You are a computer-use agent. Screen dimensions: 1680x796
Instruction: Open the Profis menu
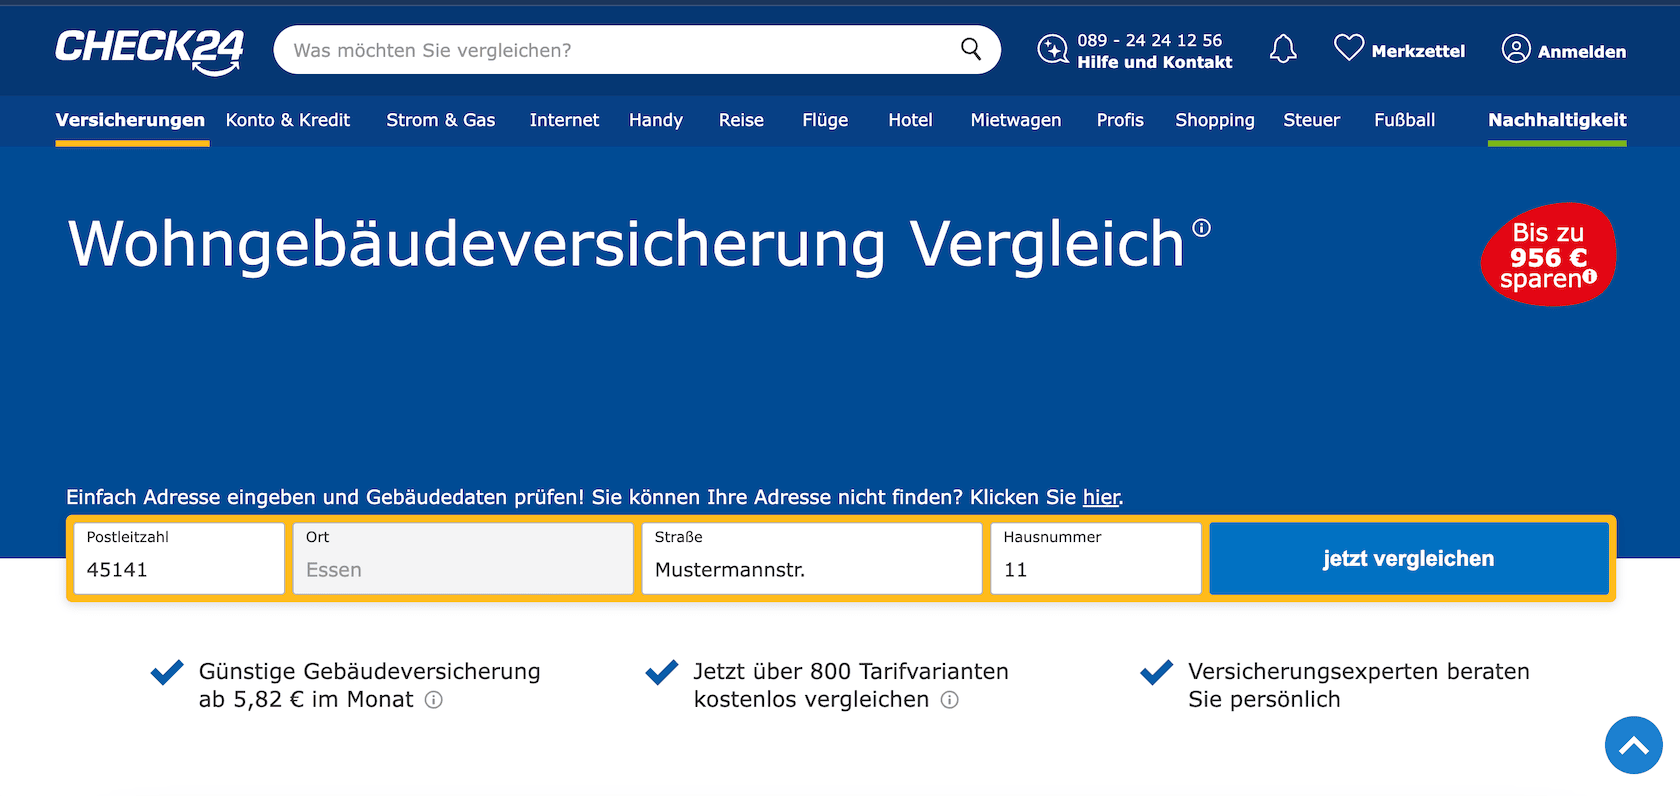[1120, 120]
